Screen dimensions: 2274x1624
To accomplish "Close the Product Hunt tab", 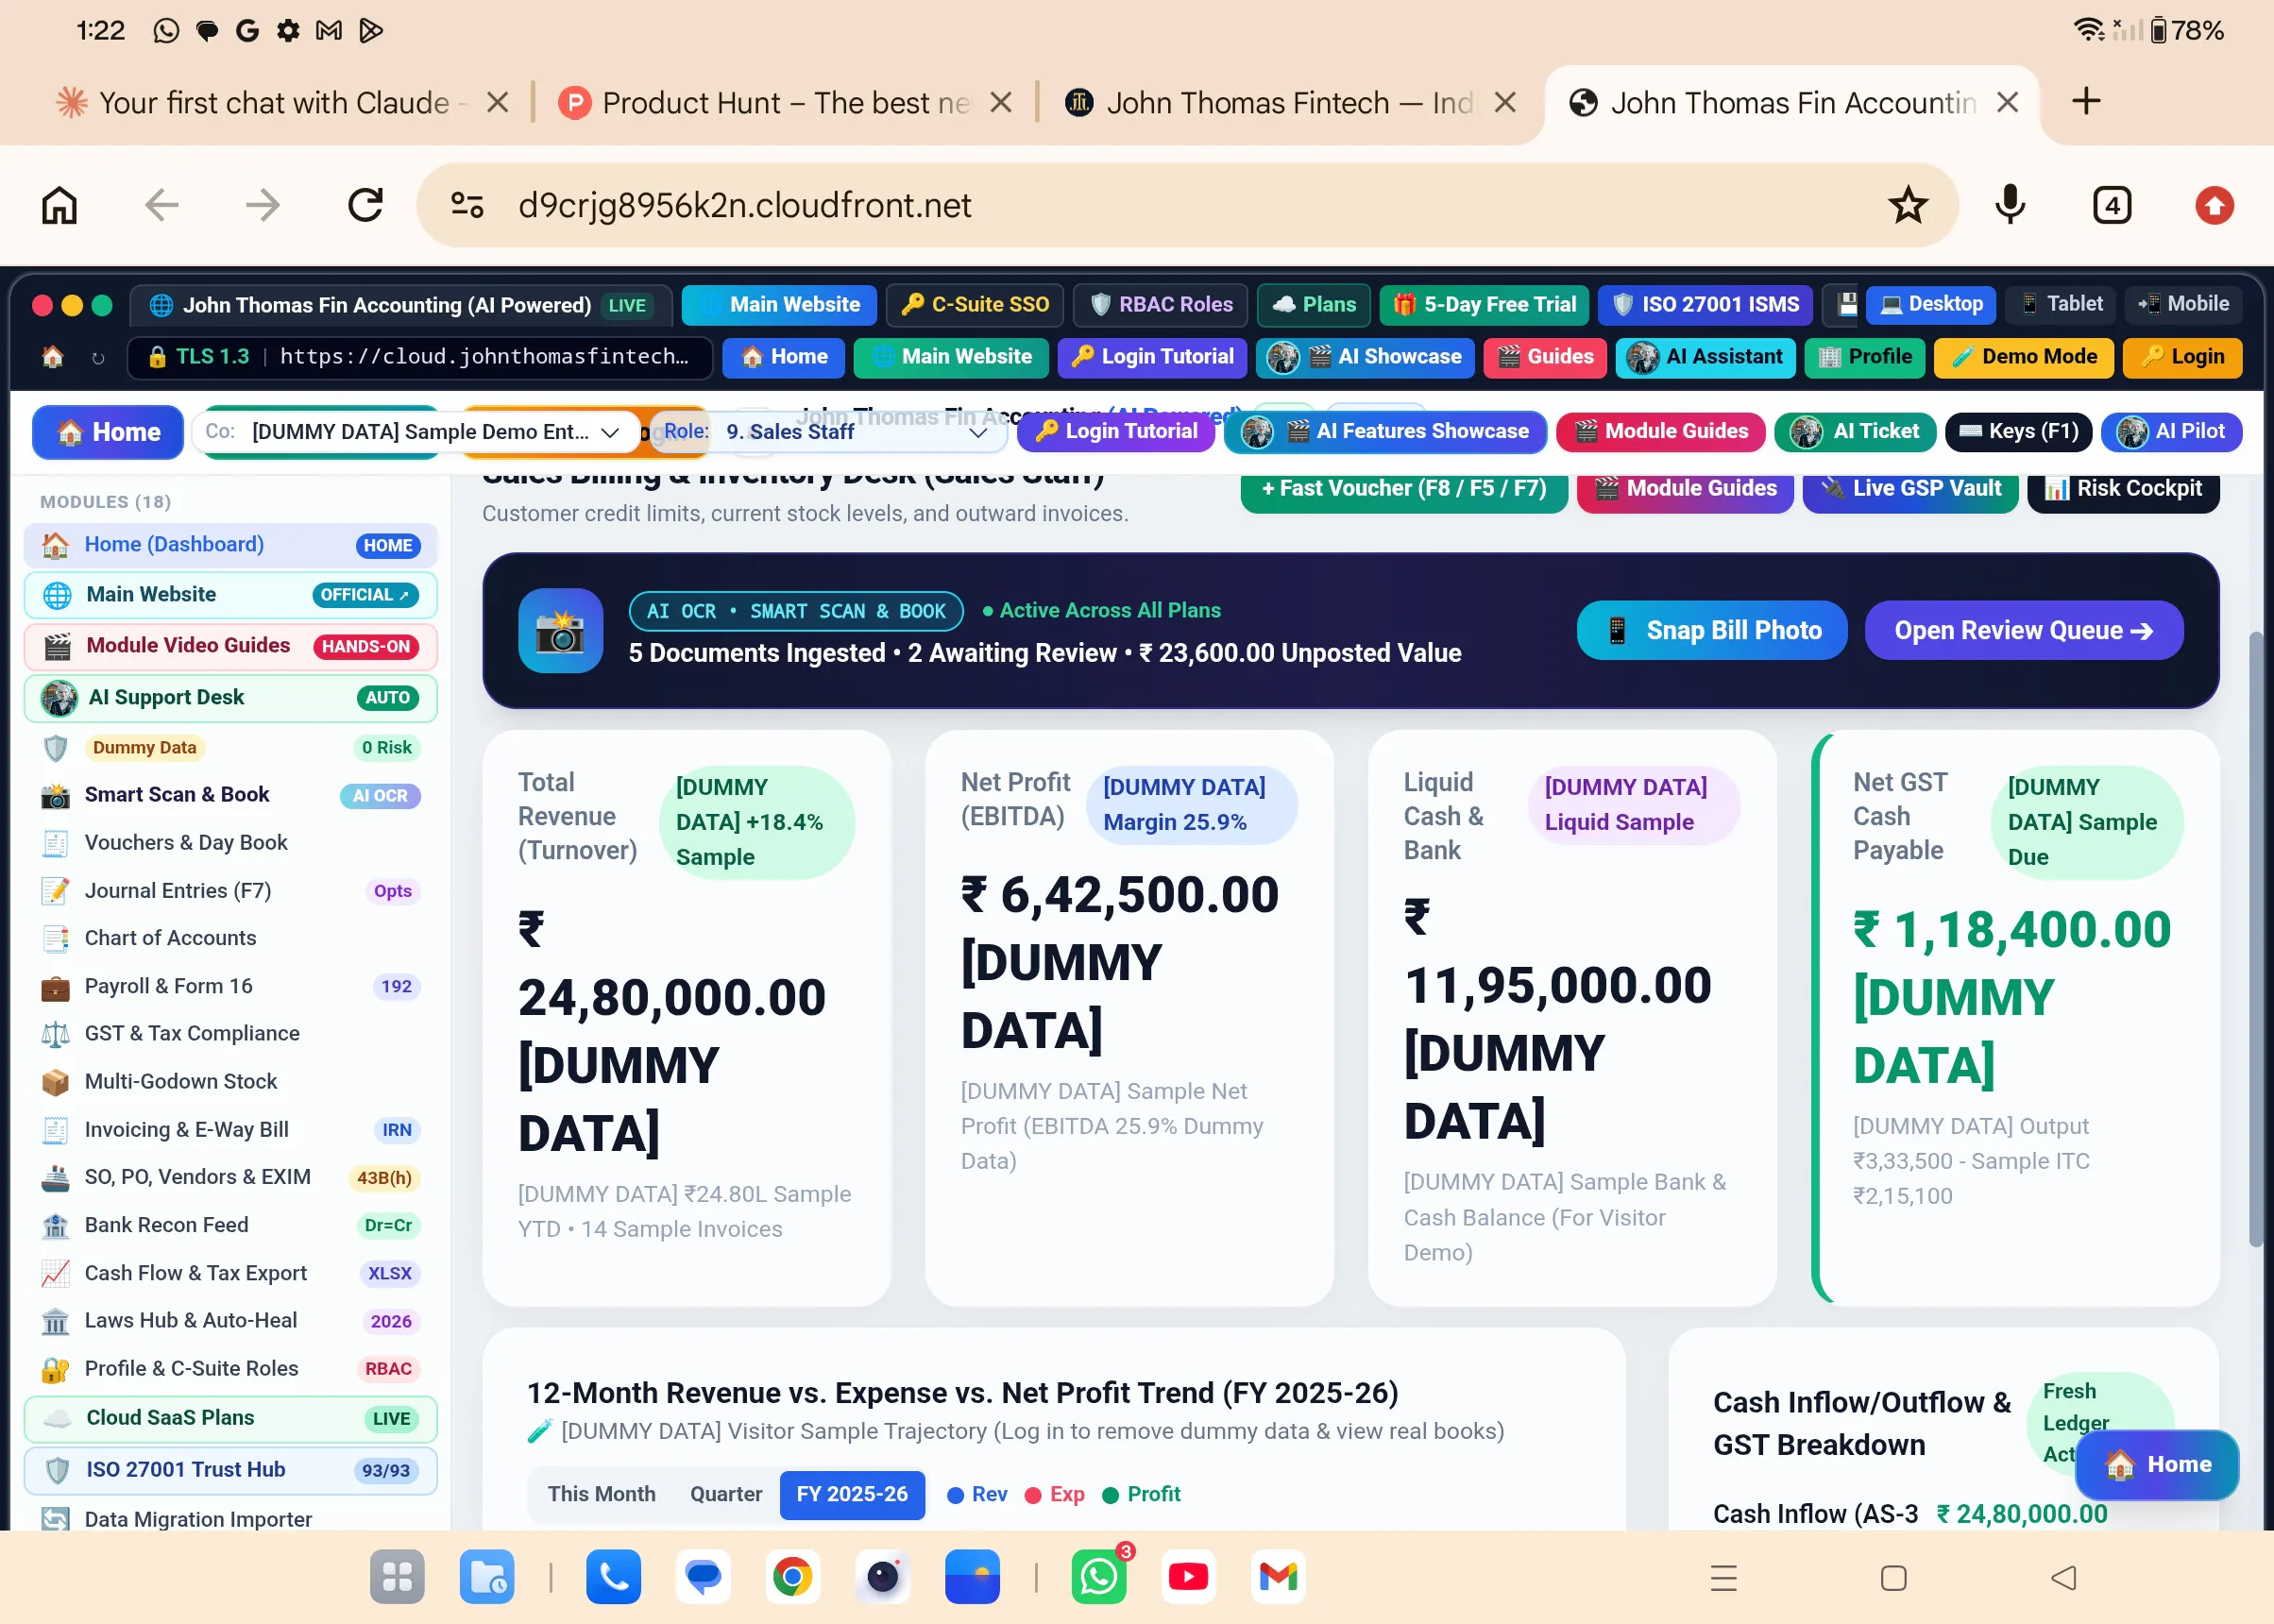I will [1001, 102].
